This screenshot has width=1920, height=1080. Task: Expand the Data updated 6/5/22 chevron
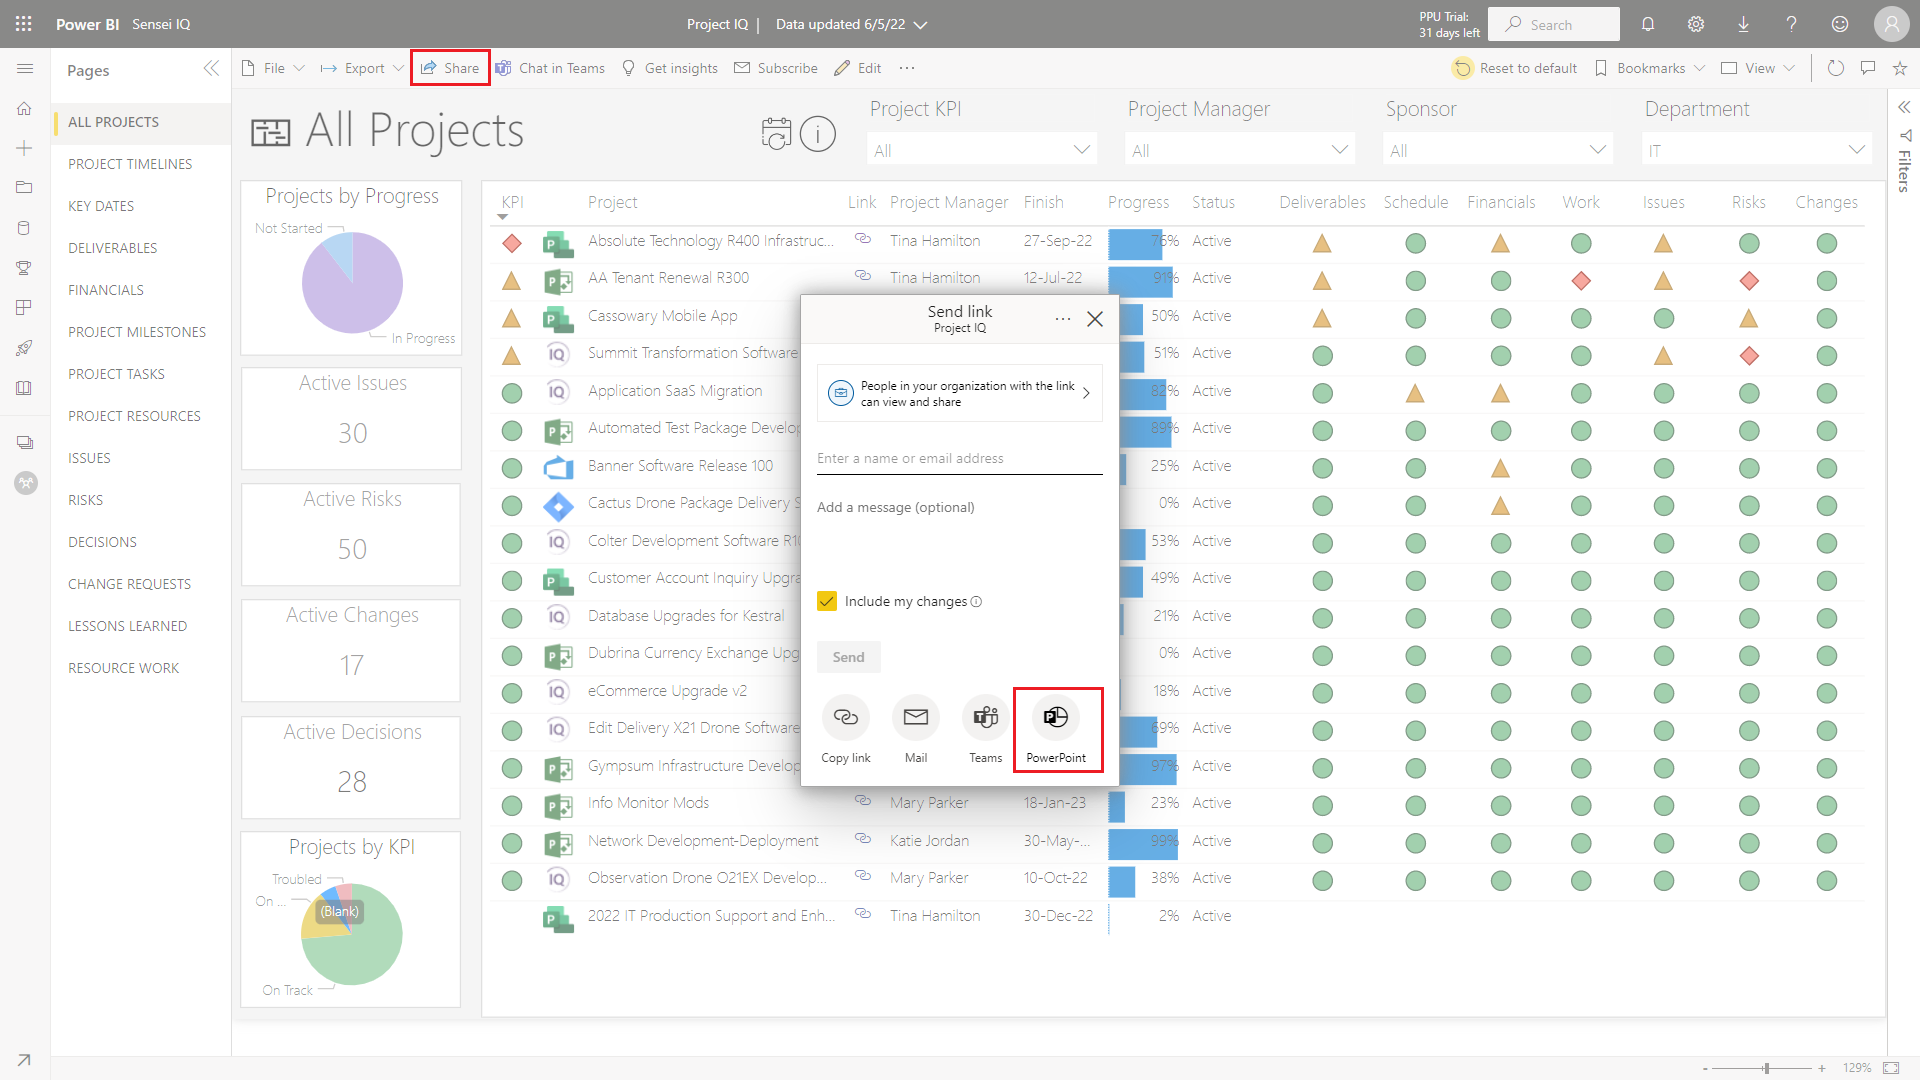[921, 25]
